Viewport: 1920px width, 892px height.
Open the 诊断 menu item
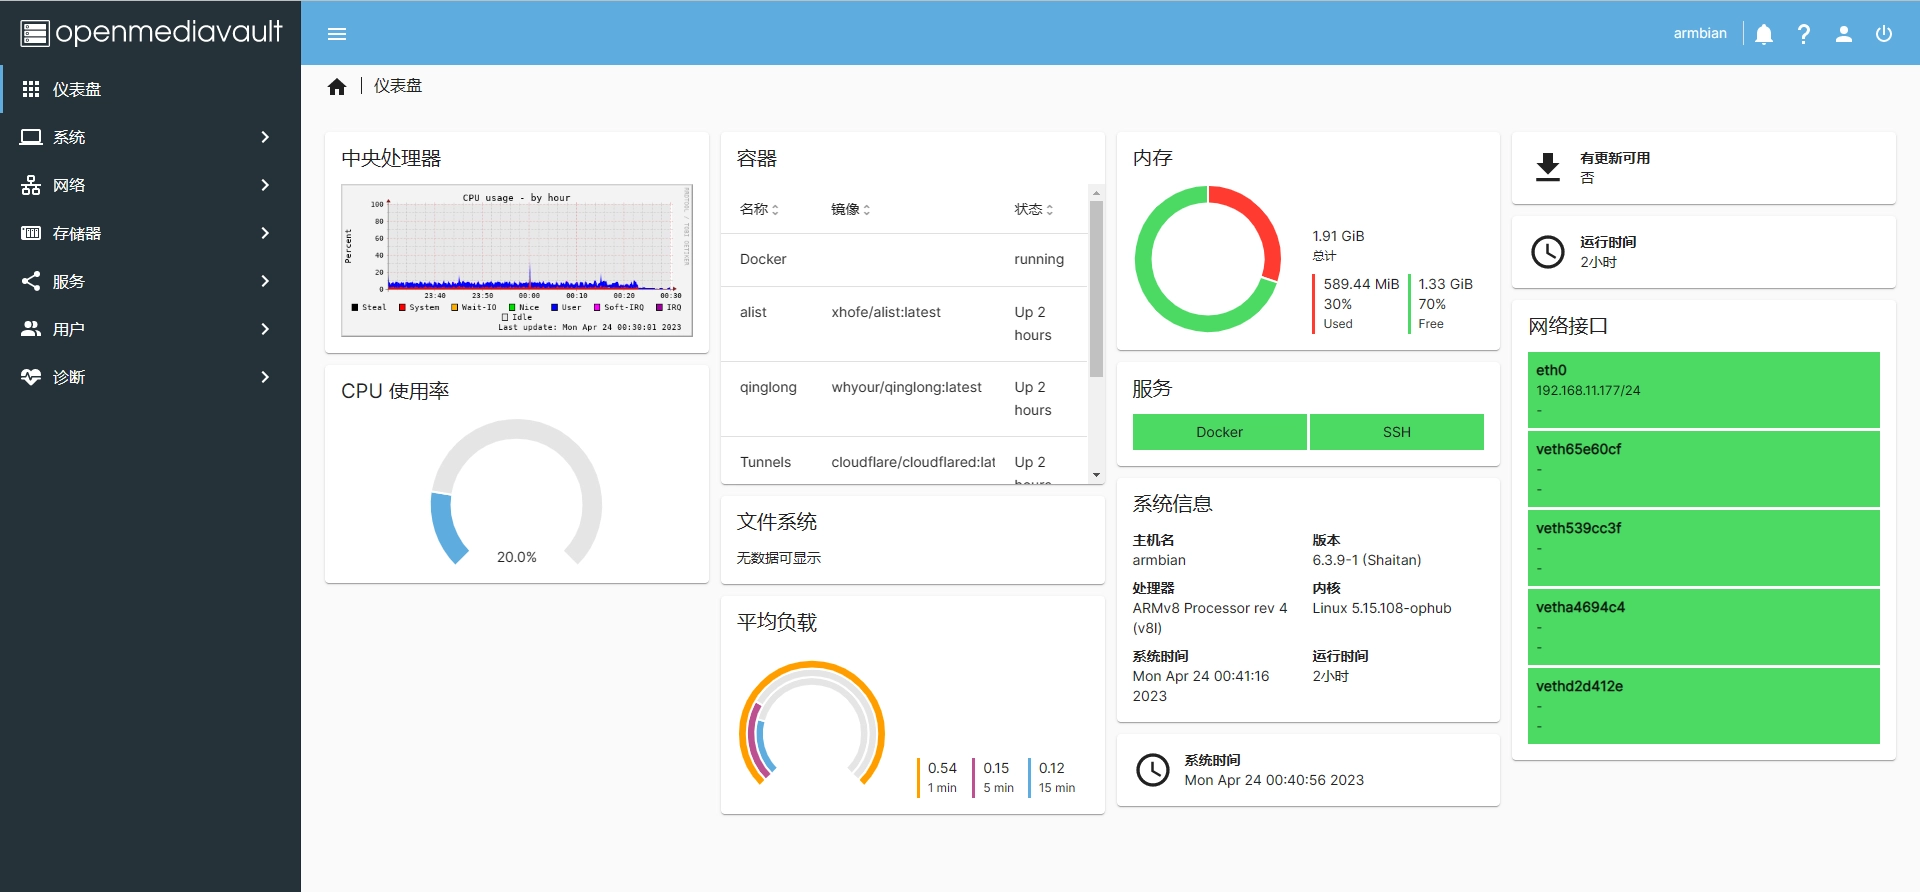pyautogui.click(x=150, y=377)
